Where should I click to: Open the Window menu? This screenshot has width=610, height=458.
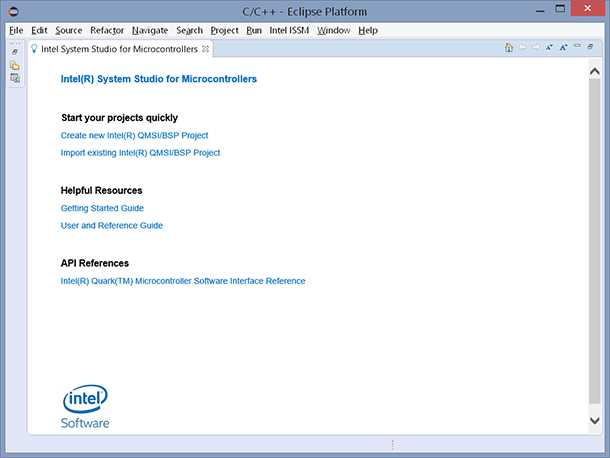click(x=333, y=30)
